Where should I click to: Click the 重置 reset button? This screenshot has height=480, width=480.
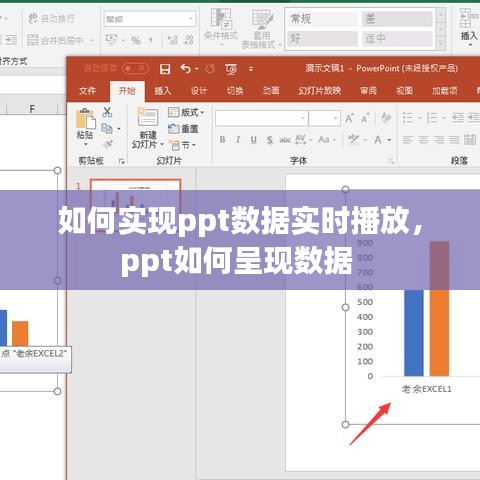coord(183,129)
